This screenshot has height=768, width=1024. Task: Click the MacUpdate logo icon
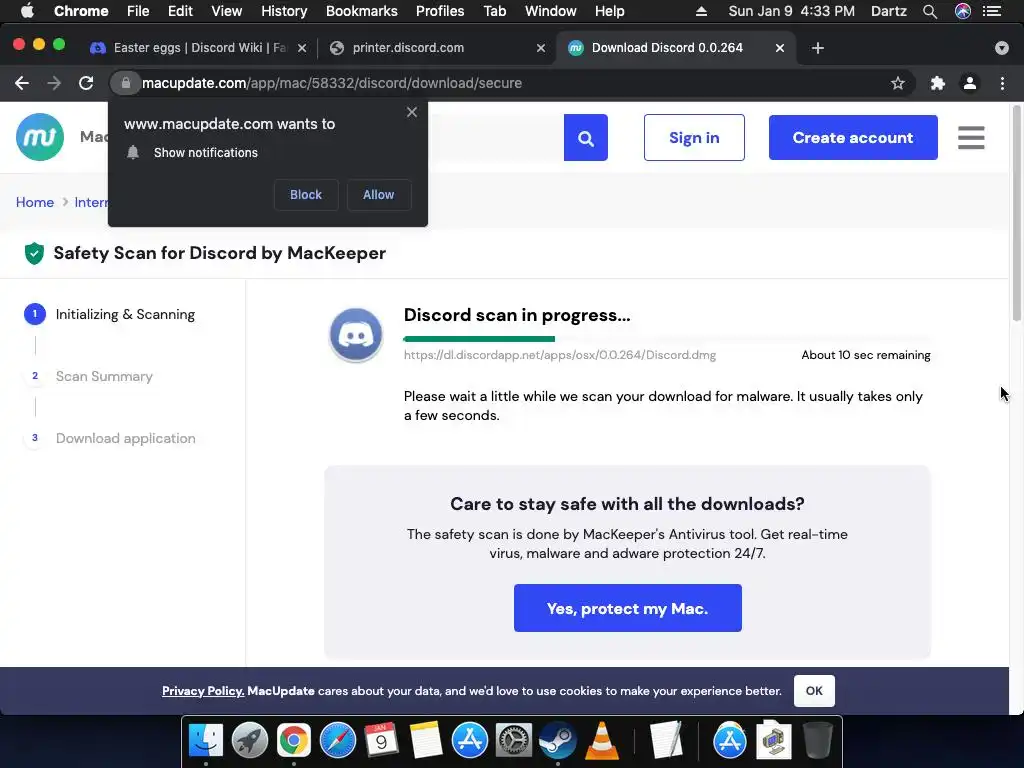40,137
